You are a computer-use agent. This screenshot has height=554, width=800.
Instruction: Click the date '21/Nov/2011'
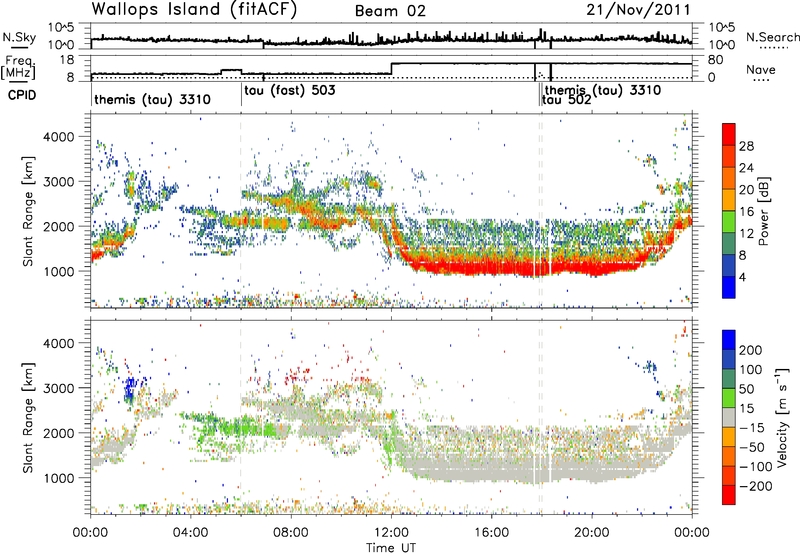[638, 10]
